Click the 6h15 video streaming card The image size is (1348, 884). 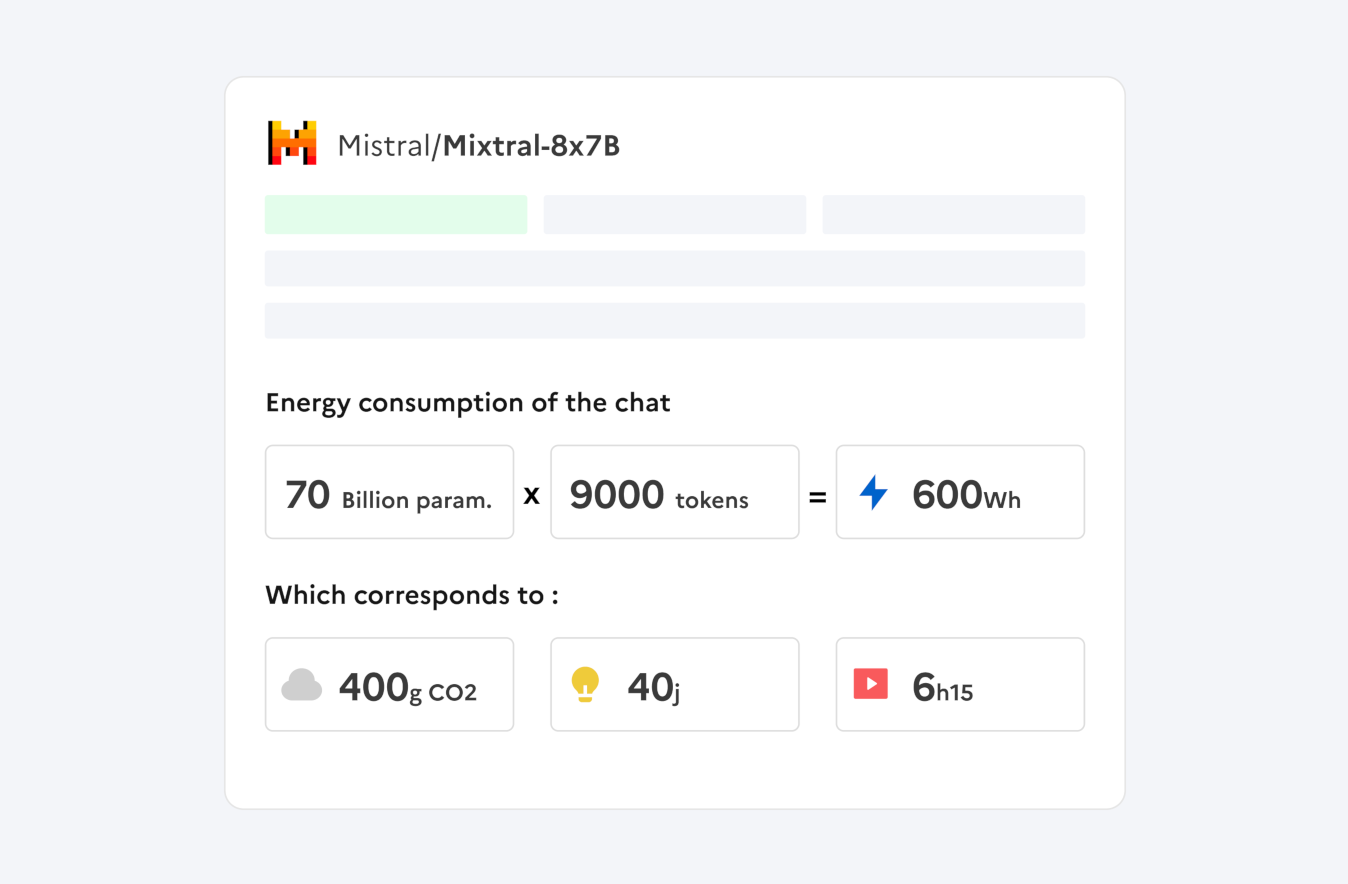(x=960, y=685)
